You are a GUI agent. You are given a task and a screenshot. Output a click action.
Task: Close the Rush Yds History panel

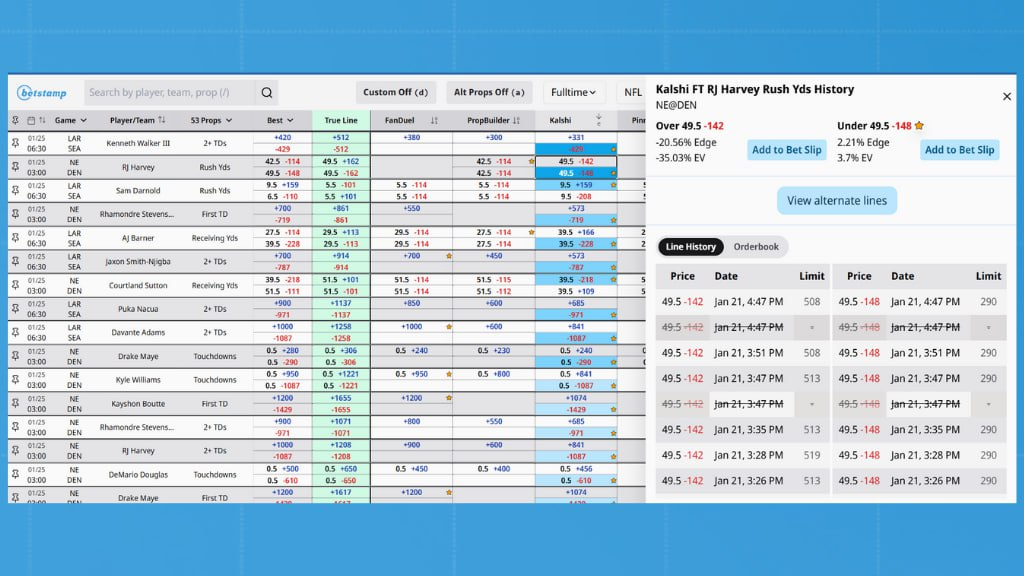coord(1006,97)
